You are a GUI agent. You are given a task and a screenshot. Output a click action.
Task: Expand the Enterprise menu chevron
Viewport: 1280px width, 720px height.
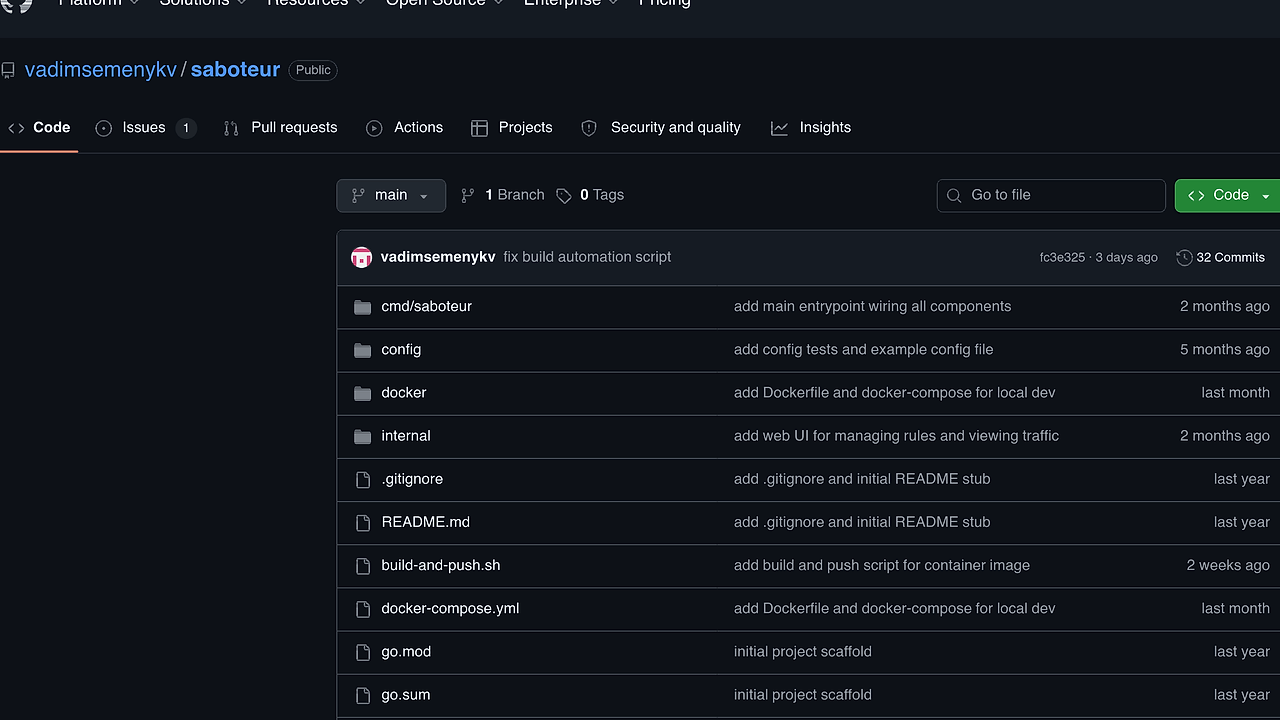(x=614, y=3)
